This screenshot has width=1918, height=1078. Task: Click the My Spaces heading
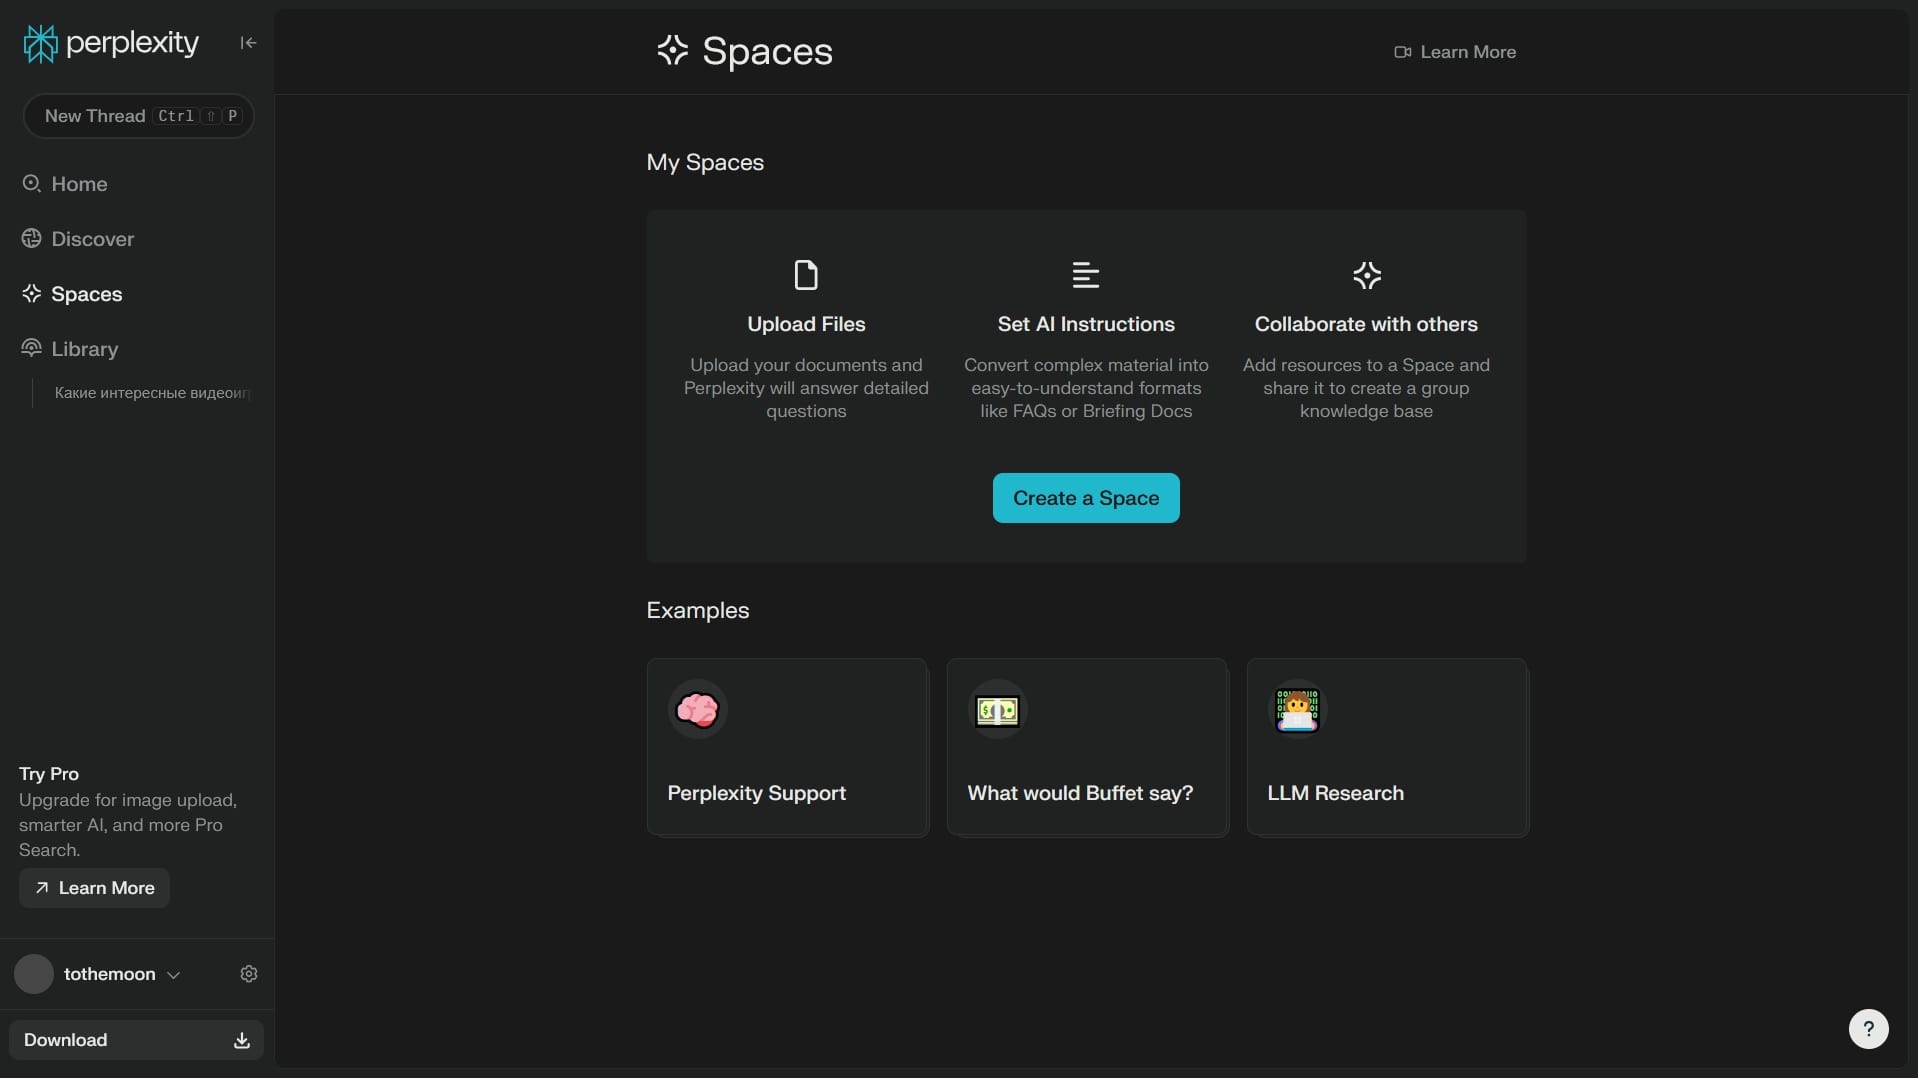click(x=705, y=163)
